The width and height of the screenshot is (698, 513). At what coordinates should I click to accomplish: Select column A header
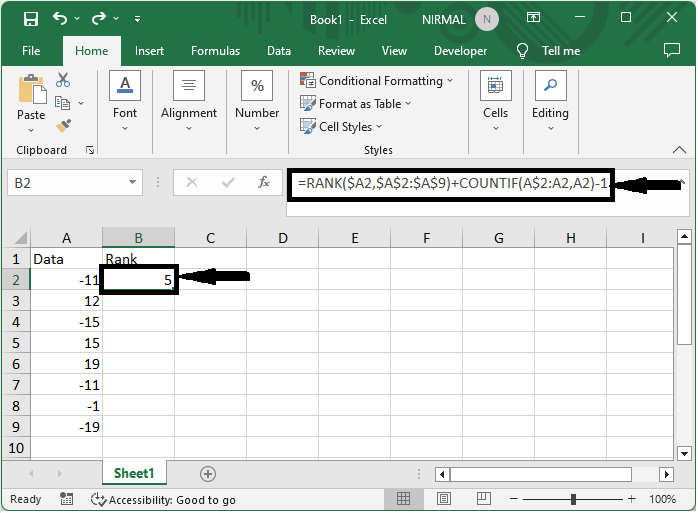point(66,238)
